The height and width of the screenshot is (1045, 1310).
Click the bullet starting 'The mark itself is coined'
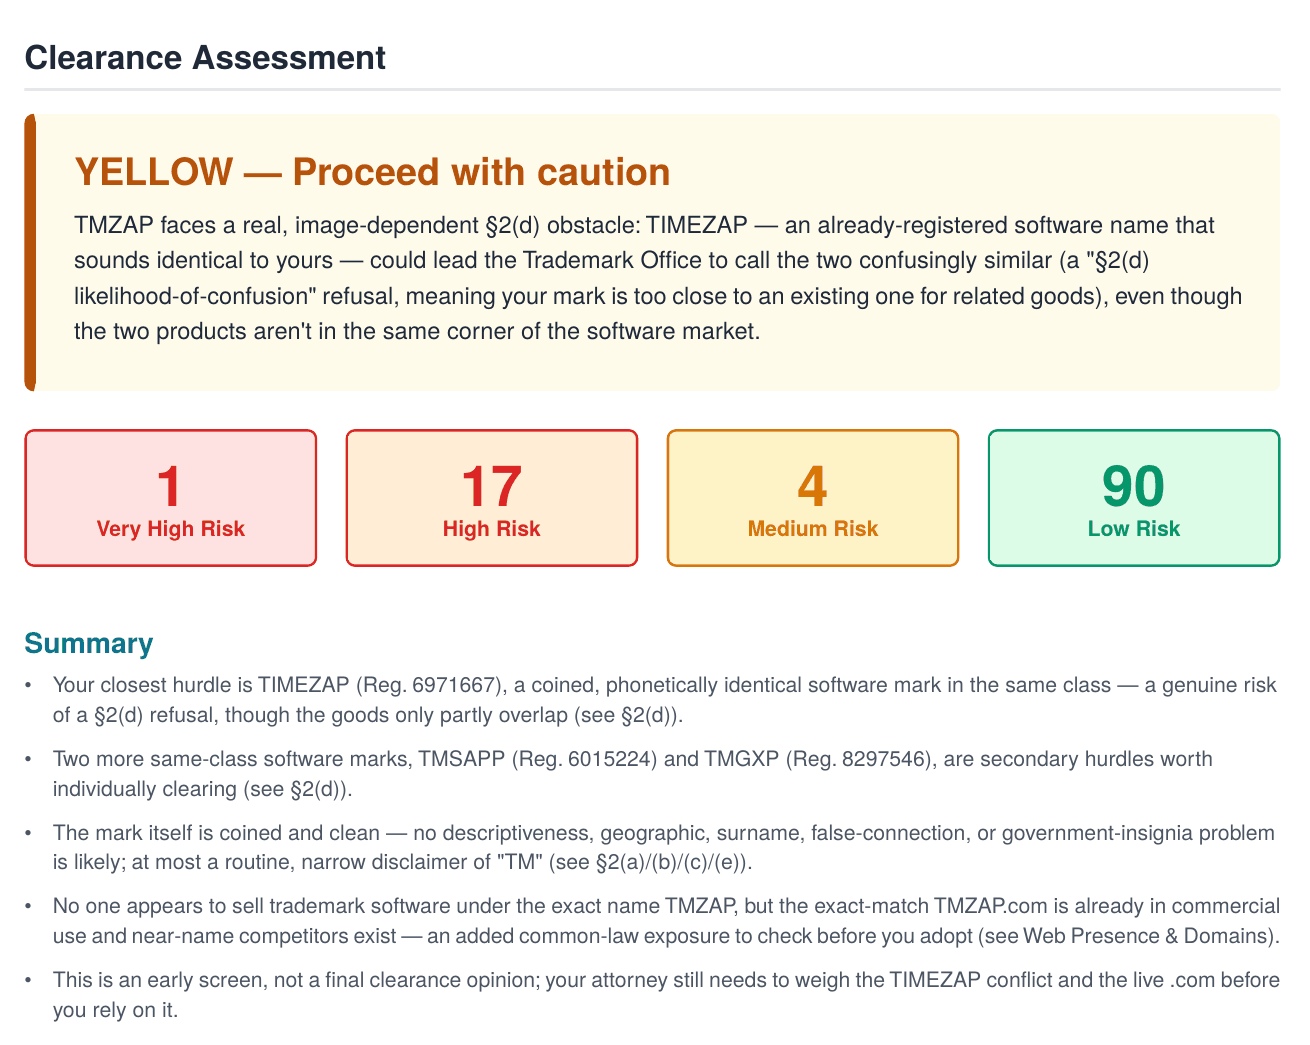664,848
